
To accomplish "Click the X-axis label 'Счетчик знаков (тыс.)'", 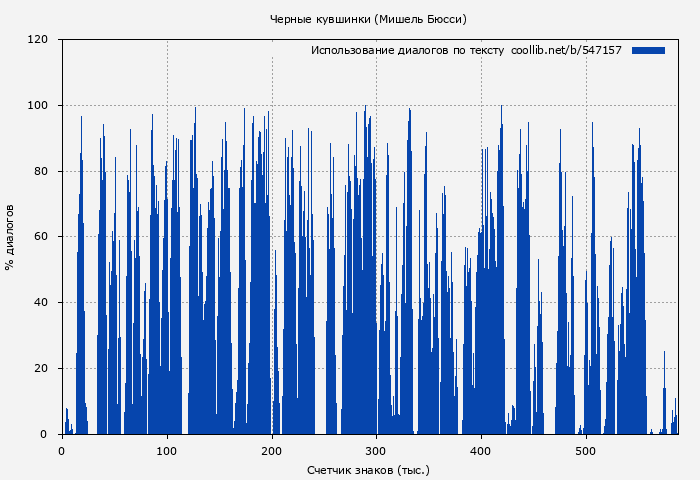I will [x=368, y=469].
